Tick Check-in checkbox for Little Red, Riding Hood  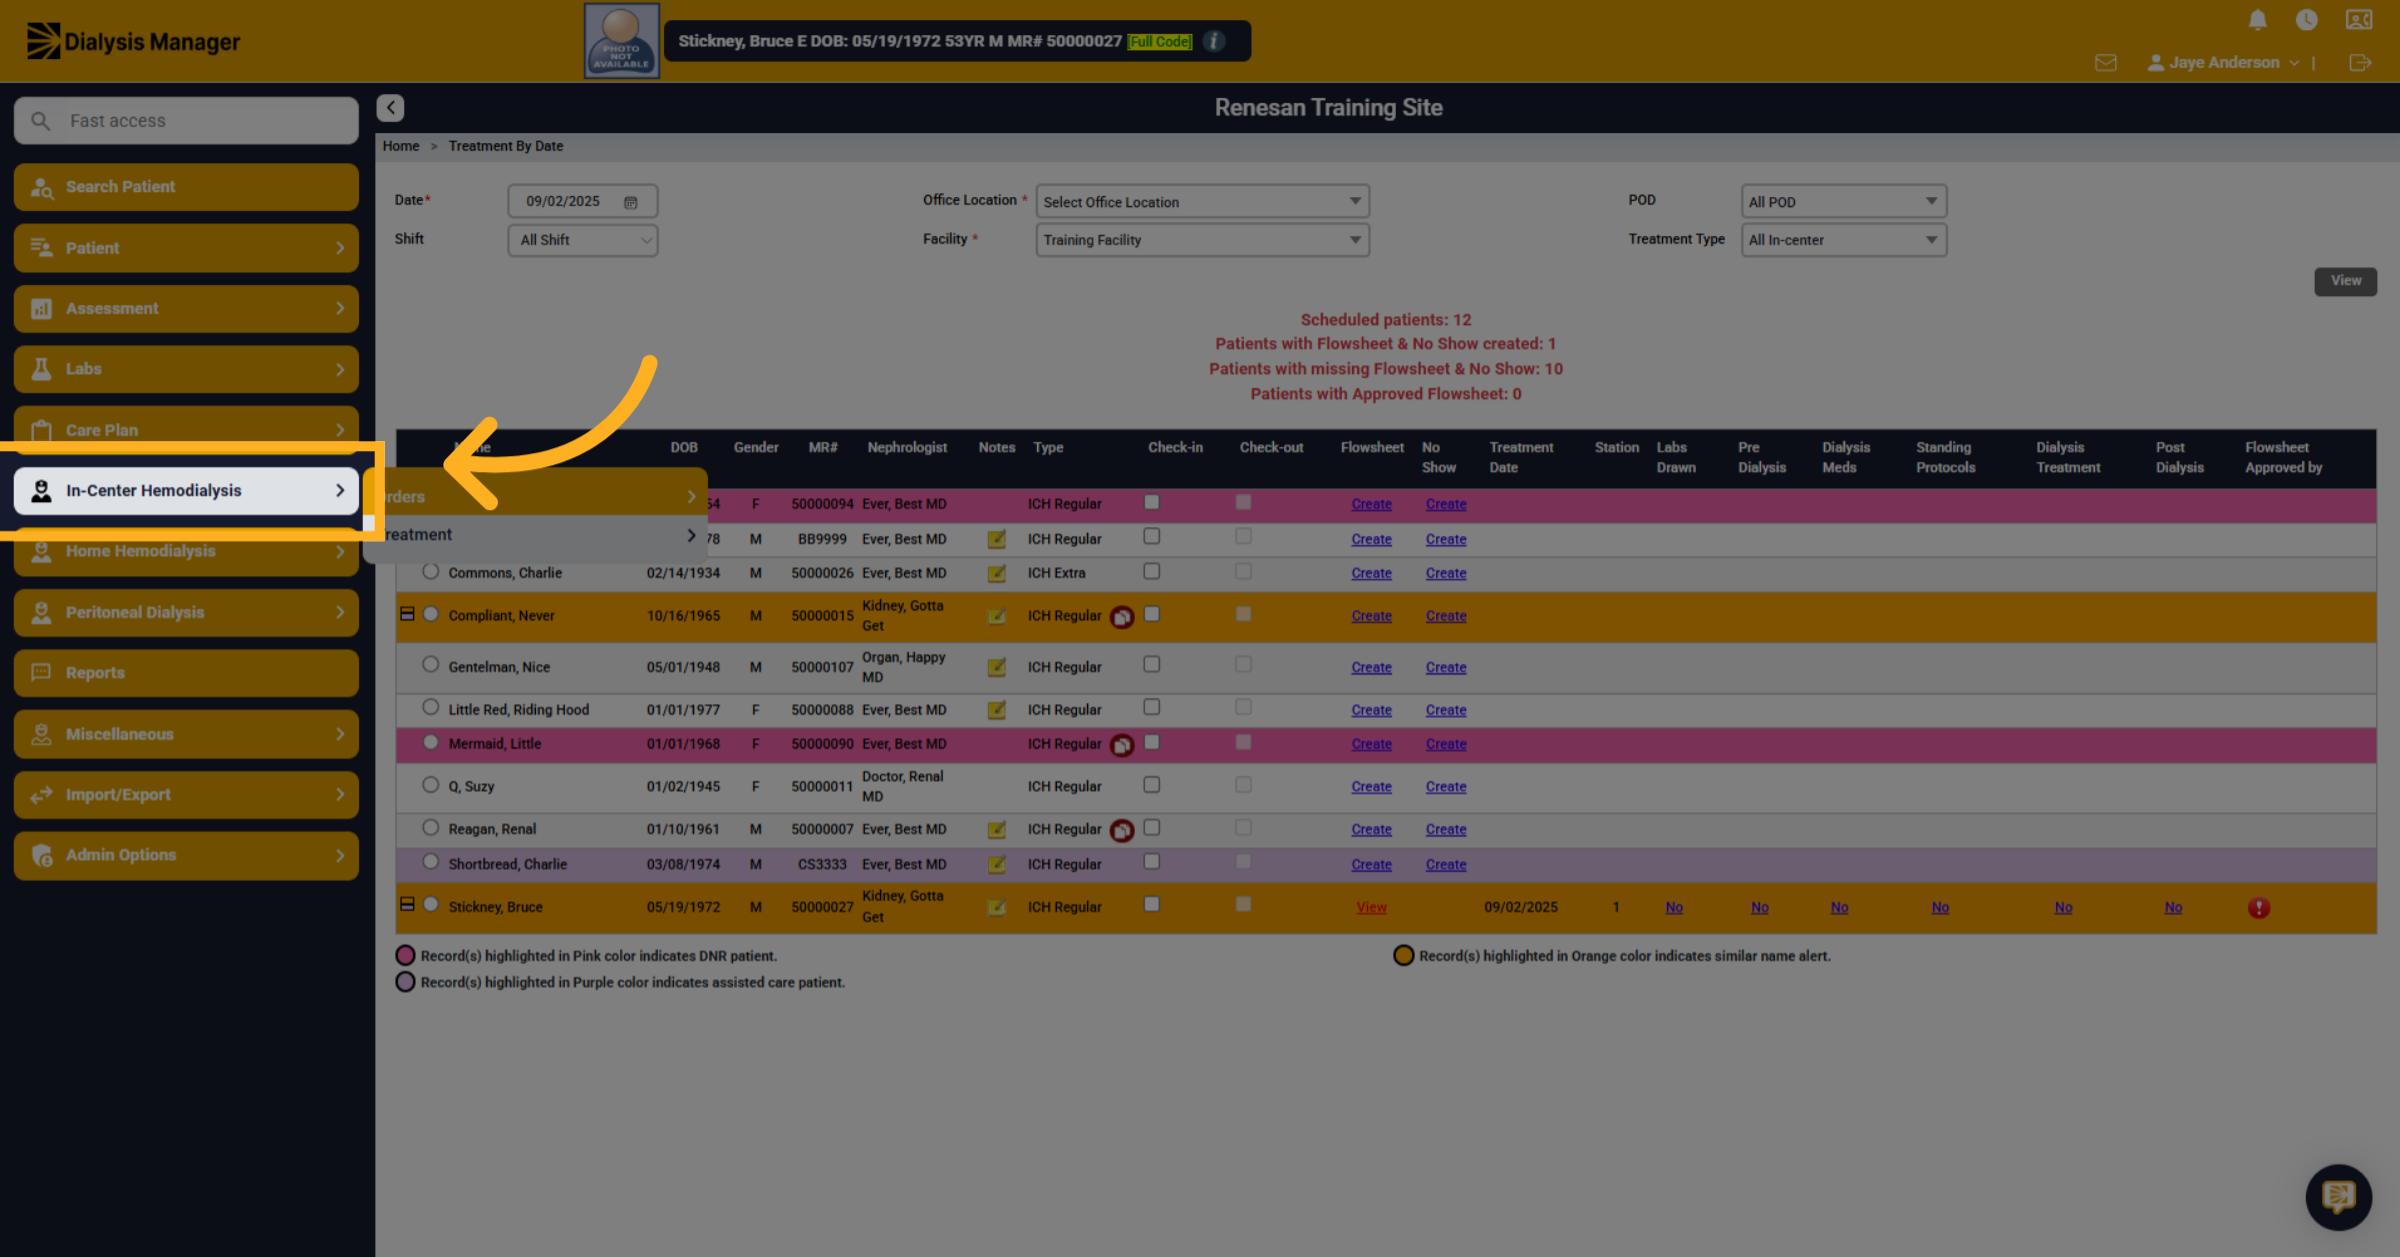1152,708
